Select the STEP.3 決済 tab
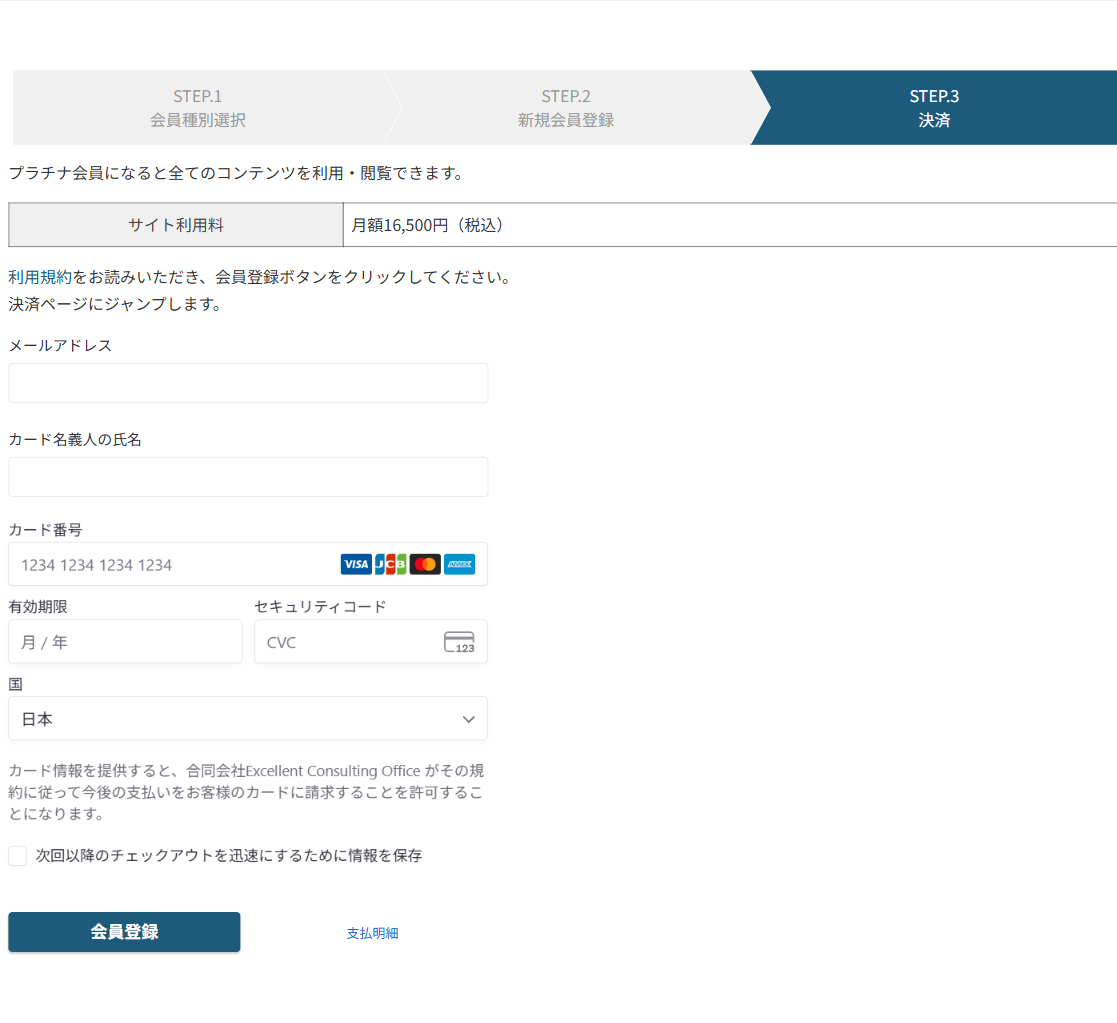Viewport: 1117px width, 1023px height. click(x=934, y=108)
